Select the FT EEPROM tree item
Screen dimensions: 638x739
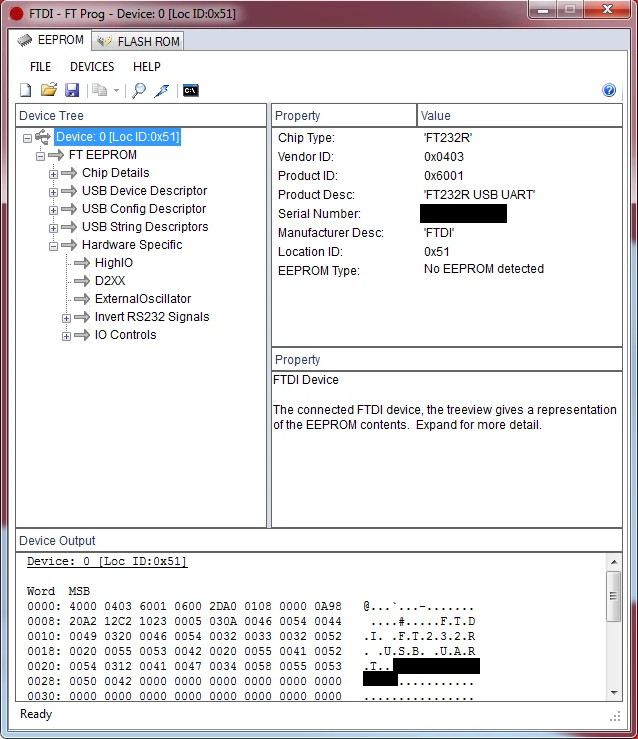[103, 155]
